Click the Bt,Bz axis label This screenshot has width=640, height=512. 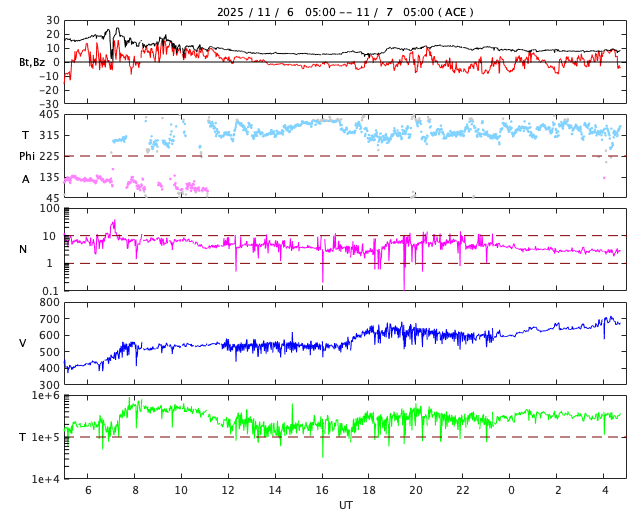click(x=32, y=62)
